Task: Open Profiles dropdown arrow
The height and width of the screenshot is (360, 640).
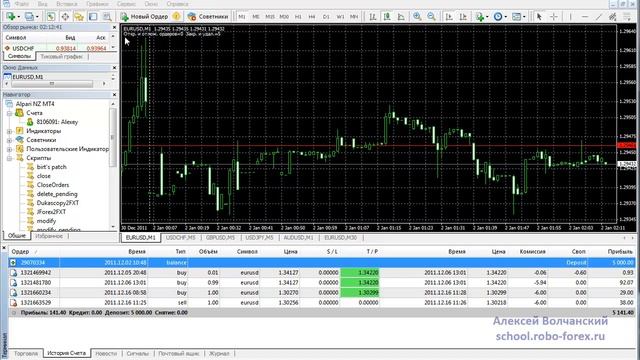Action: click(x=37, y=17)
